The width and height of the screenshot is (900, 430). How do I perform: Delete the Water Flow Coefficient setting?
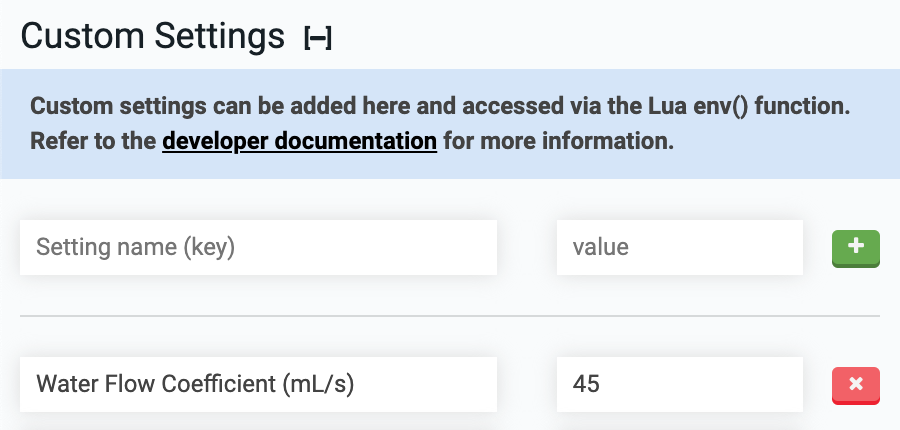tap(855, 385)
